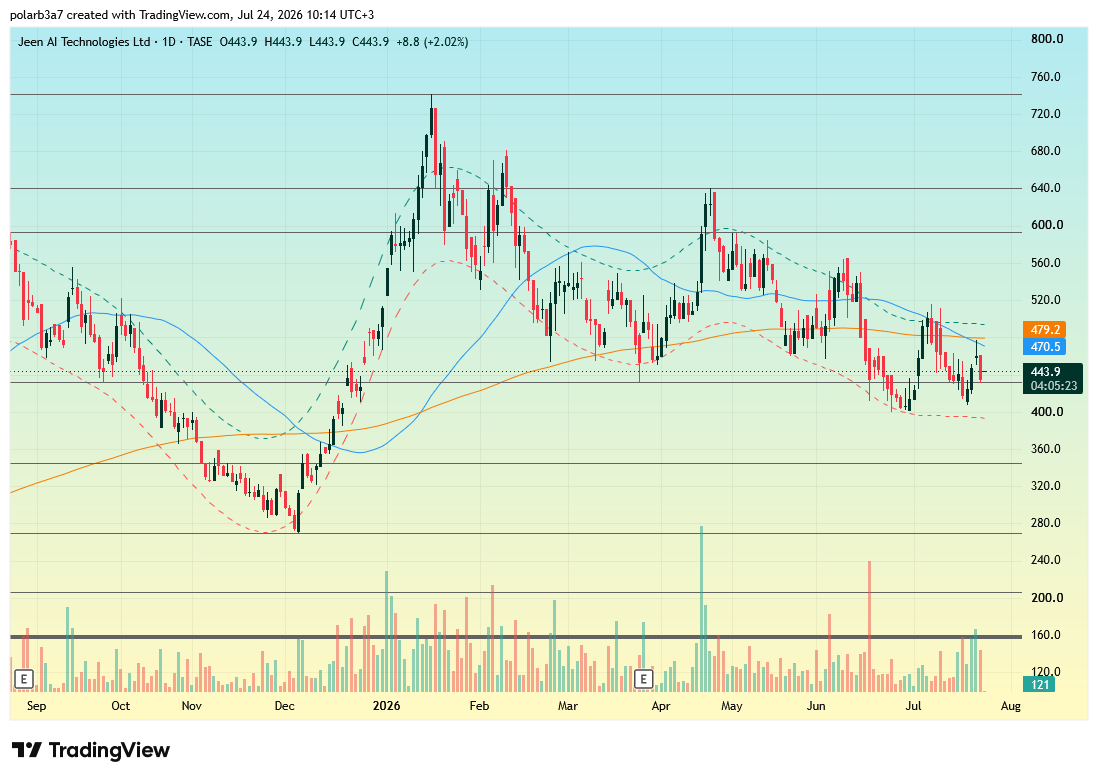Screen dimensions: 1098x780
Task: Click the 760.0 price axis label
Action: coord(1047,77)
